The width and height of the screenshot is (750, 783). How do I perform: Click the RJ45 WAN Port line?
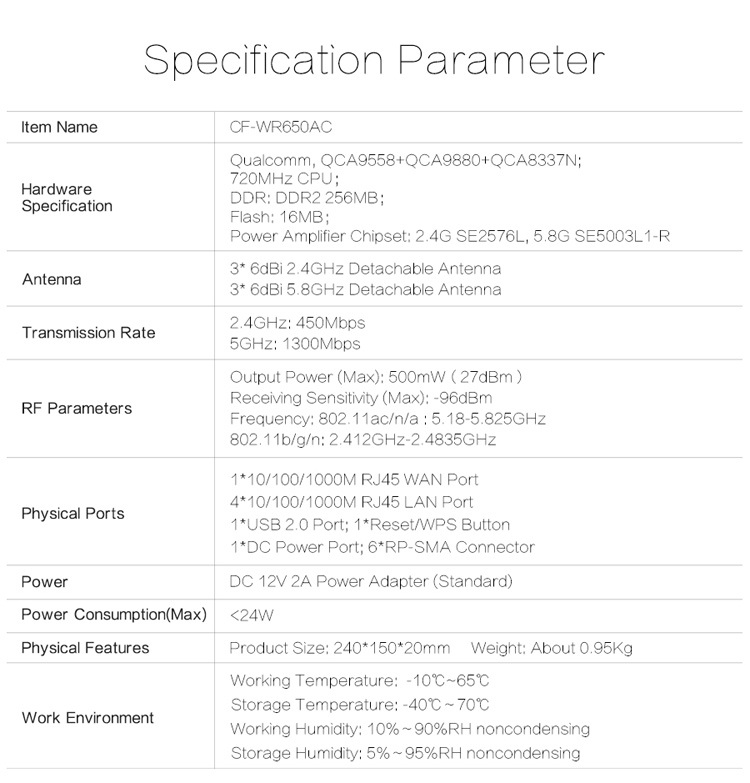354,480
